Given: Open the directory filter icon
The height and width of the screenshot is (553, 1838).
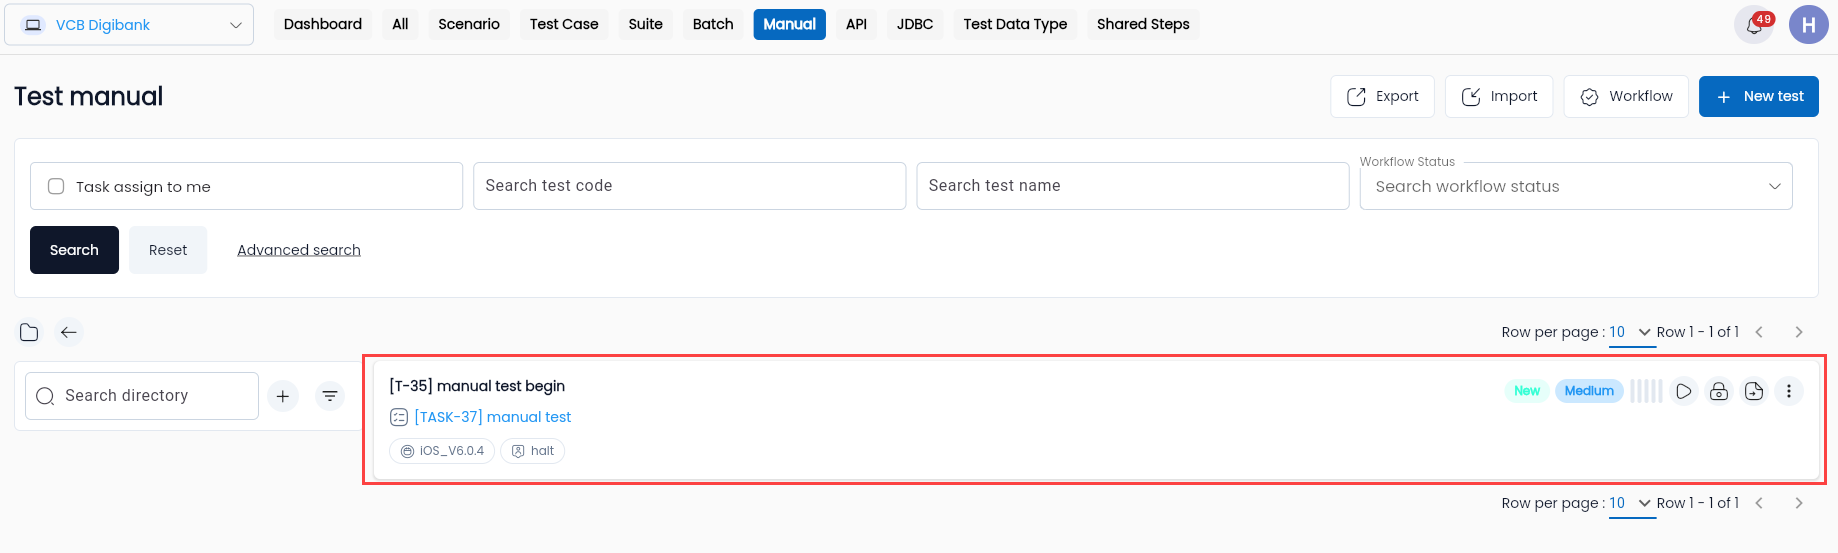Looking at the screenshot, I should 330,396.
